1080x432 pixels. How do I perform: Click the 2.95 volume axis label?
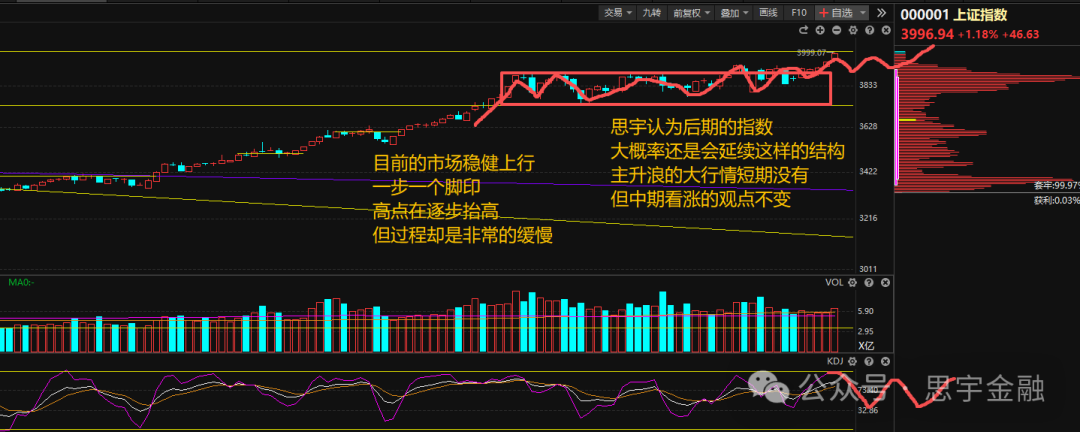pyautogui.click(x=866, y=331)
